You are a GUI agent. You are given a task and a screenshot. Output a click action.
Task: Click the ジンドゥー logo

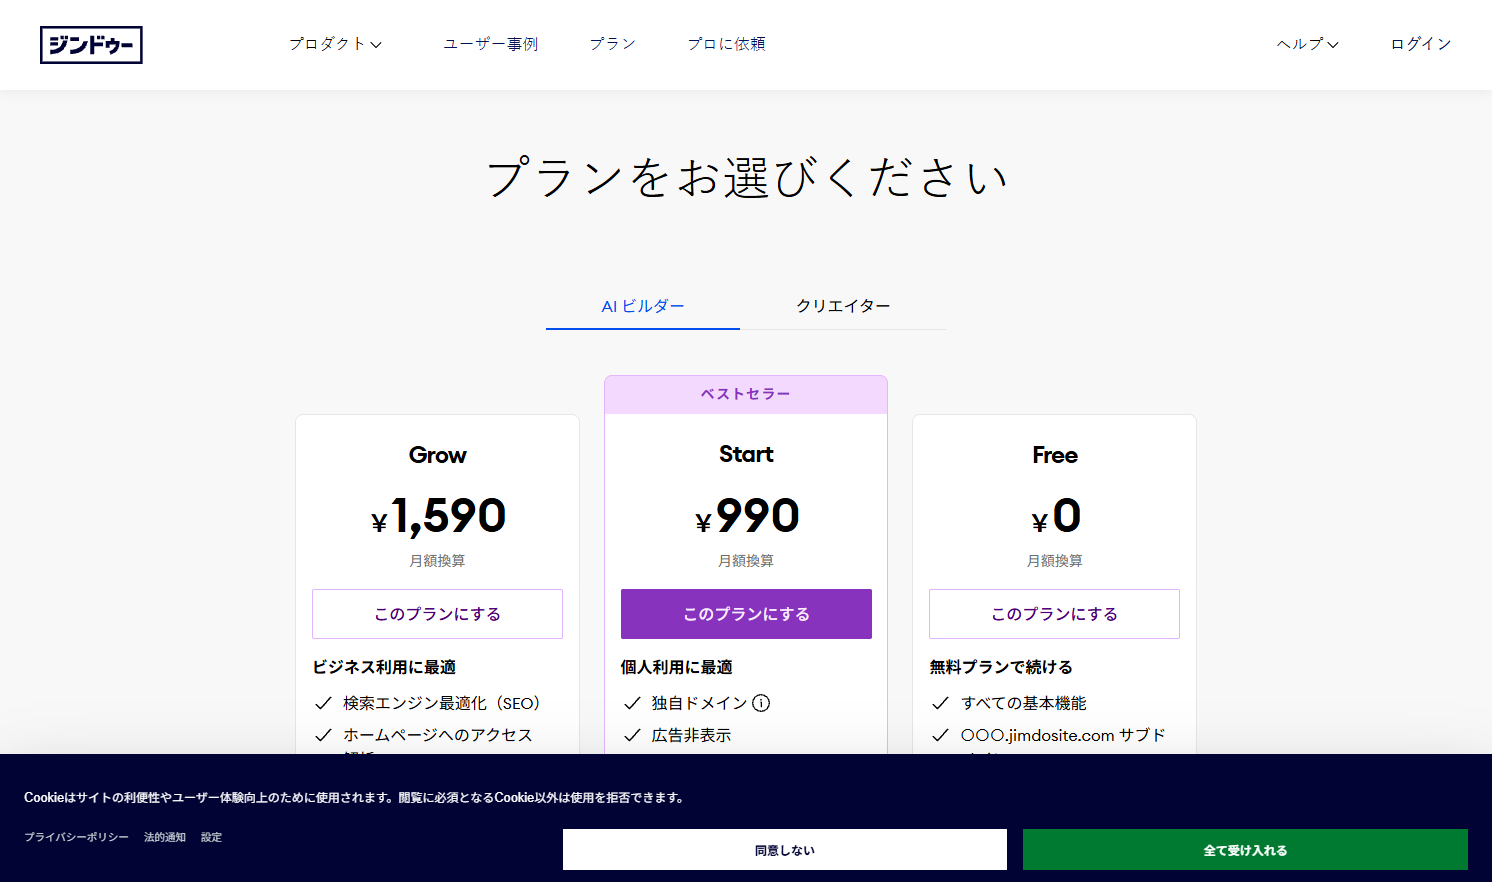click(91, 45)
